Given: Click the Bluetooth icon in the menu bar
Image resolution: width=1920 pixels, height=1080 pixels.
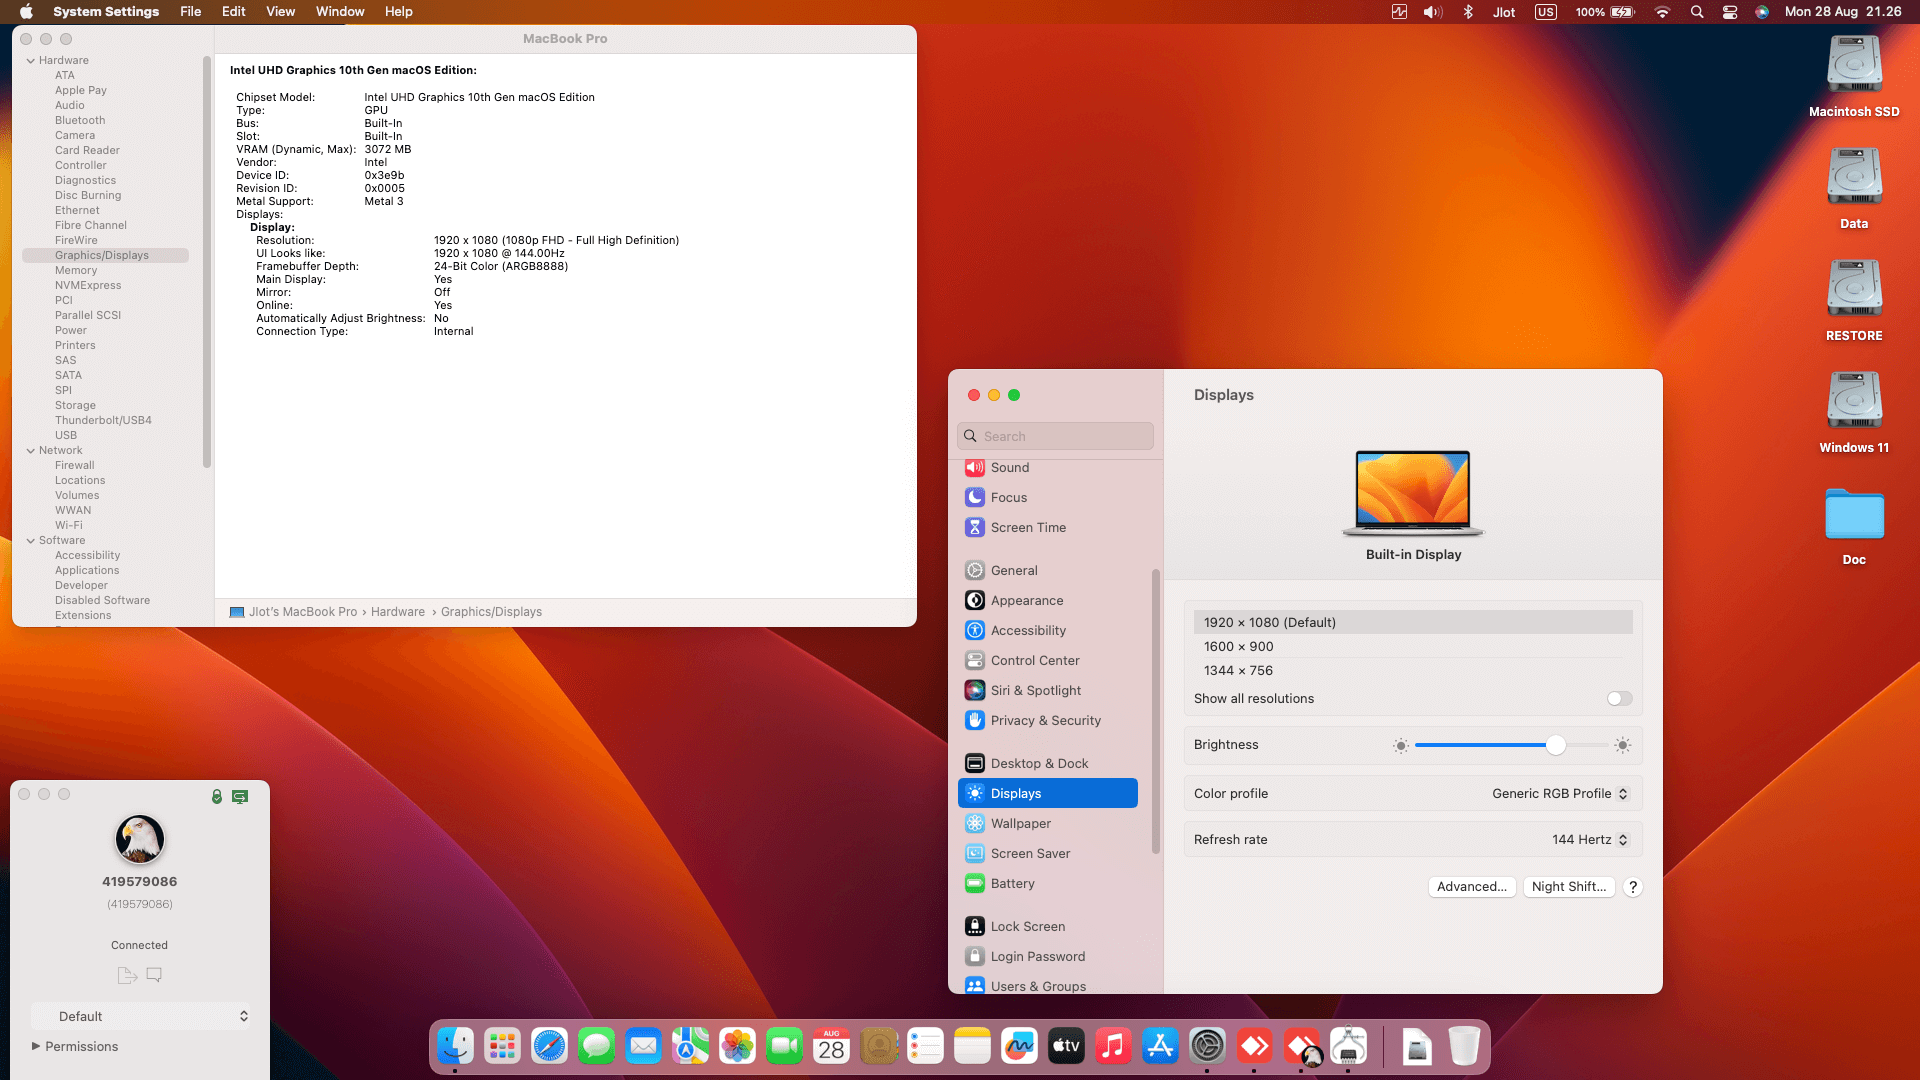Looking at the screenshot, I should [x=1467, y=12].
